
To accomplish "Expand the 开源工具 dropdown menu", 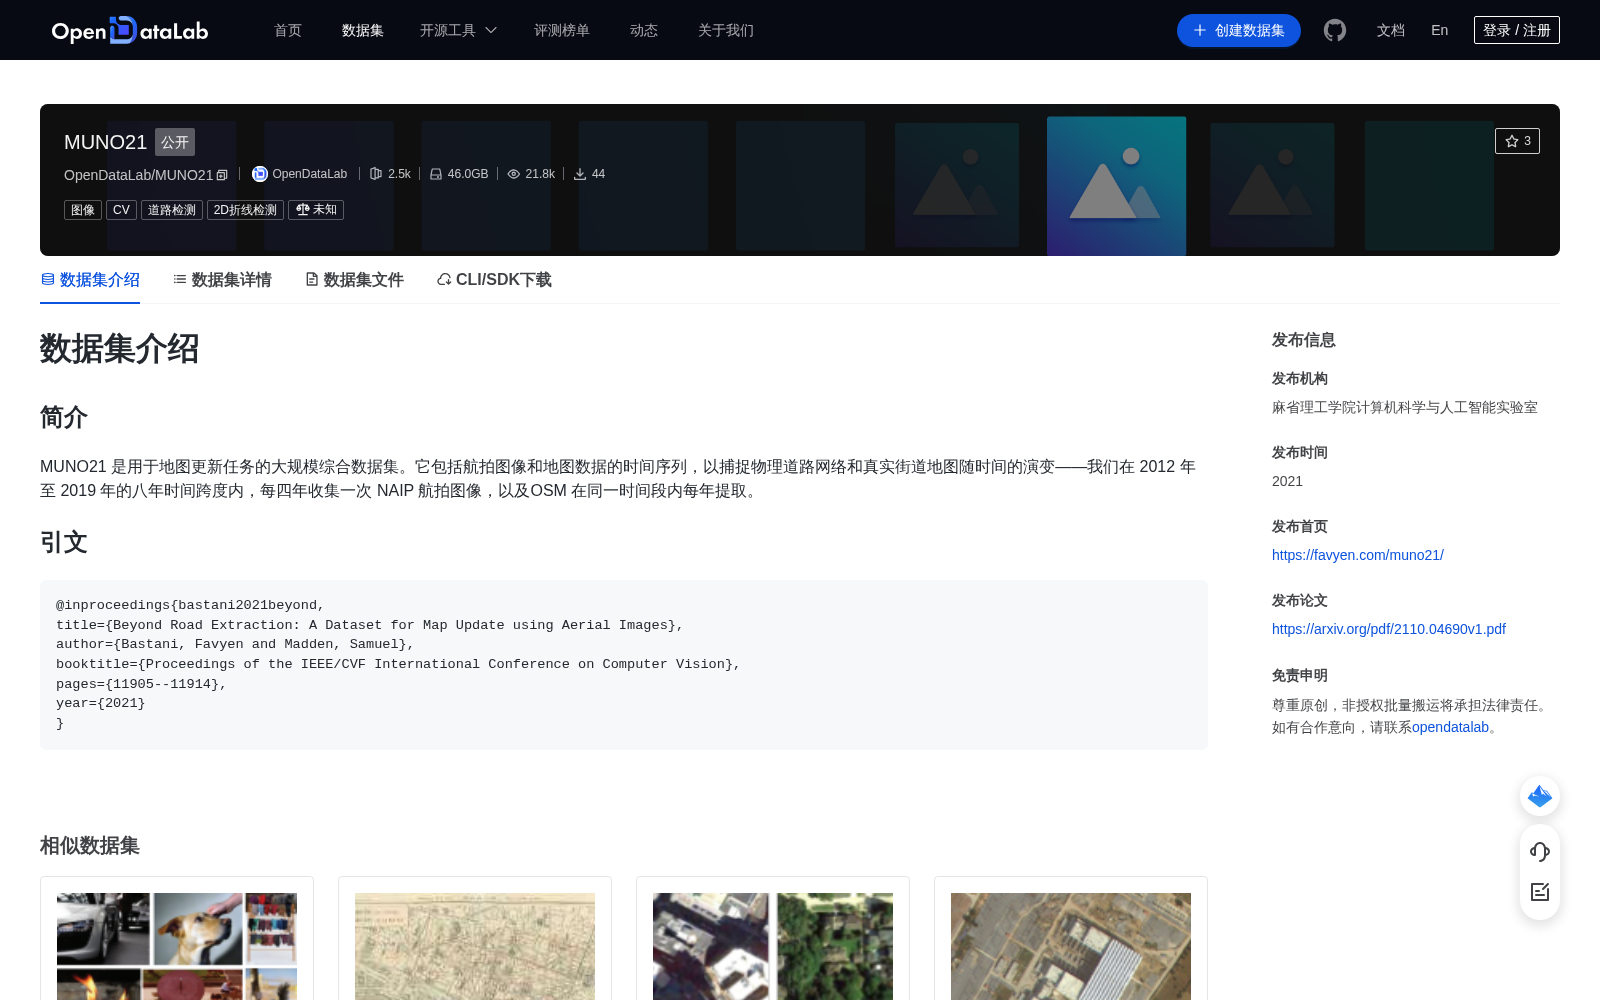I will [458, 30].
